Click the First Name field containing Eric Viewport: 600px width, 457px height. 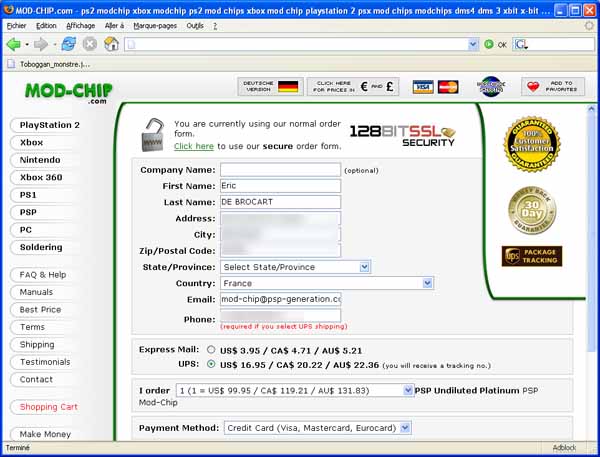point(280,186)
